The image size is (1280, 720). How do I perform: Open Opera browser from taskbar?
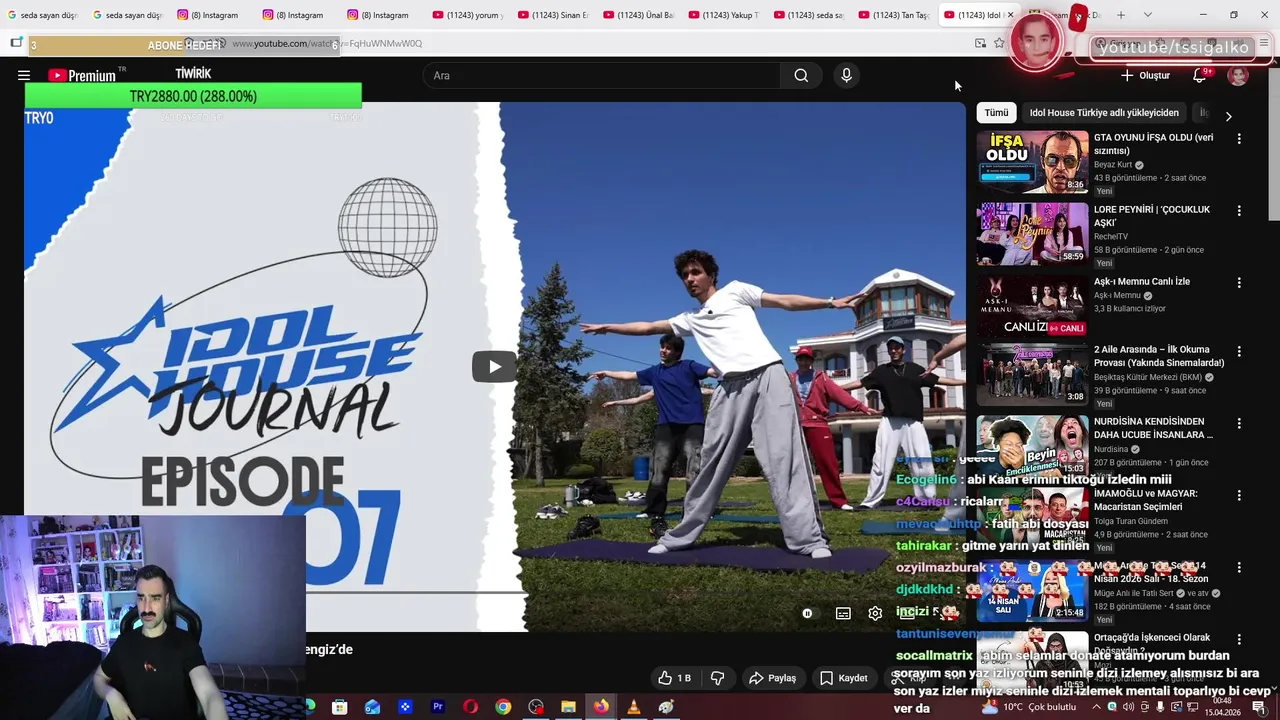click(470, 707)
